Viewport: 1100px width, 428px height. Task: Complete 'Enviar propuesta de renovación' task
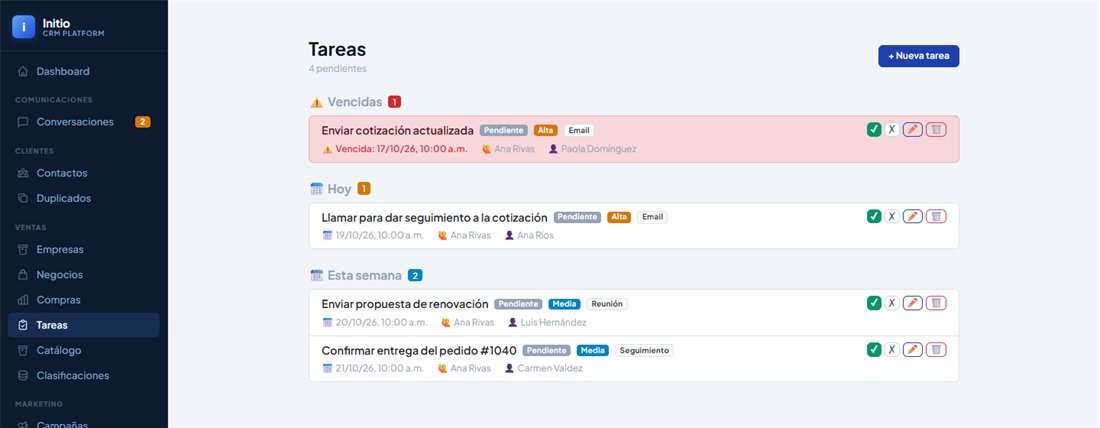[x=874, y=303]
